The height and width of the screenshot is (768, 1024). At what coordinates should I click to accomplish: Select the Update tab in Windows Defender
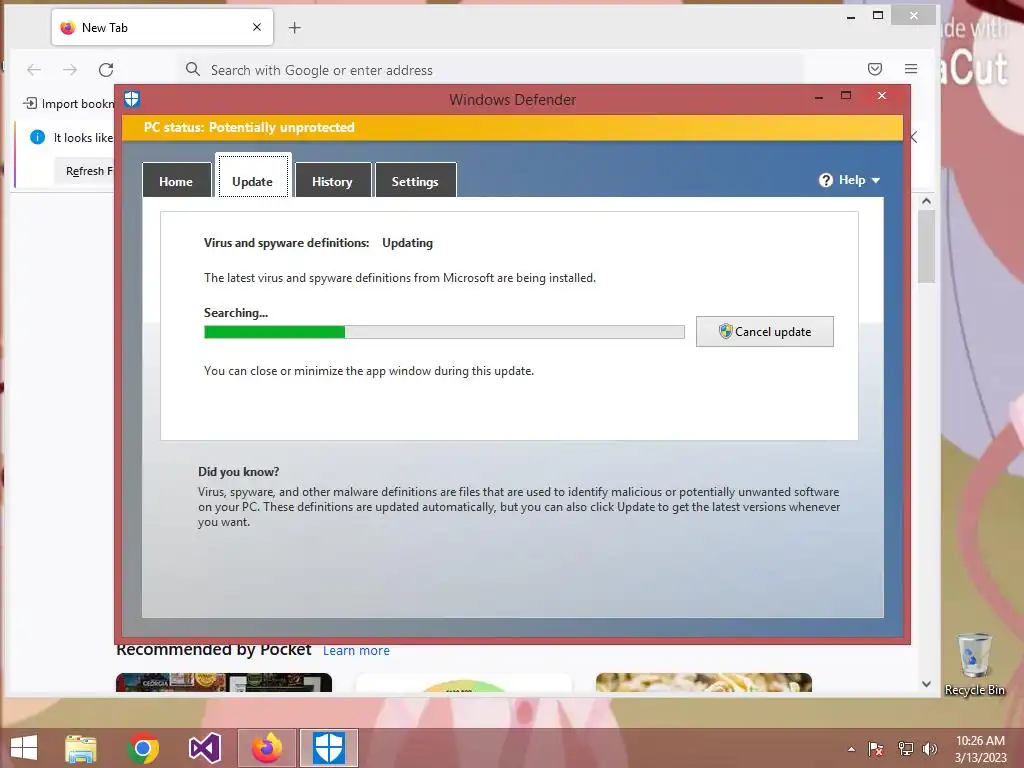pyautogui.click(x=253, y=176)
